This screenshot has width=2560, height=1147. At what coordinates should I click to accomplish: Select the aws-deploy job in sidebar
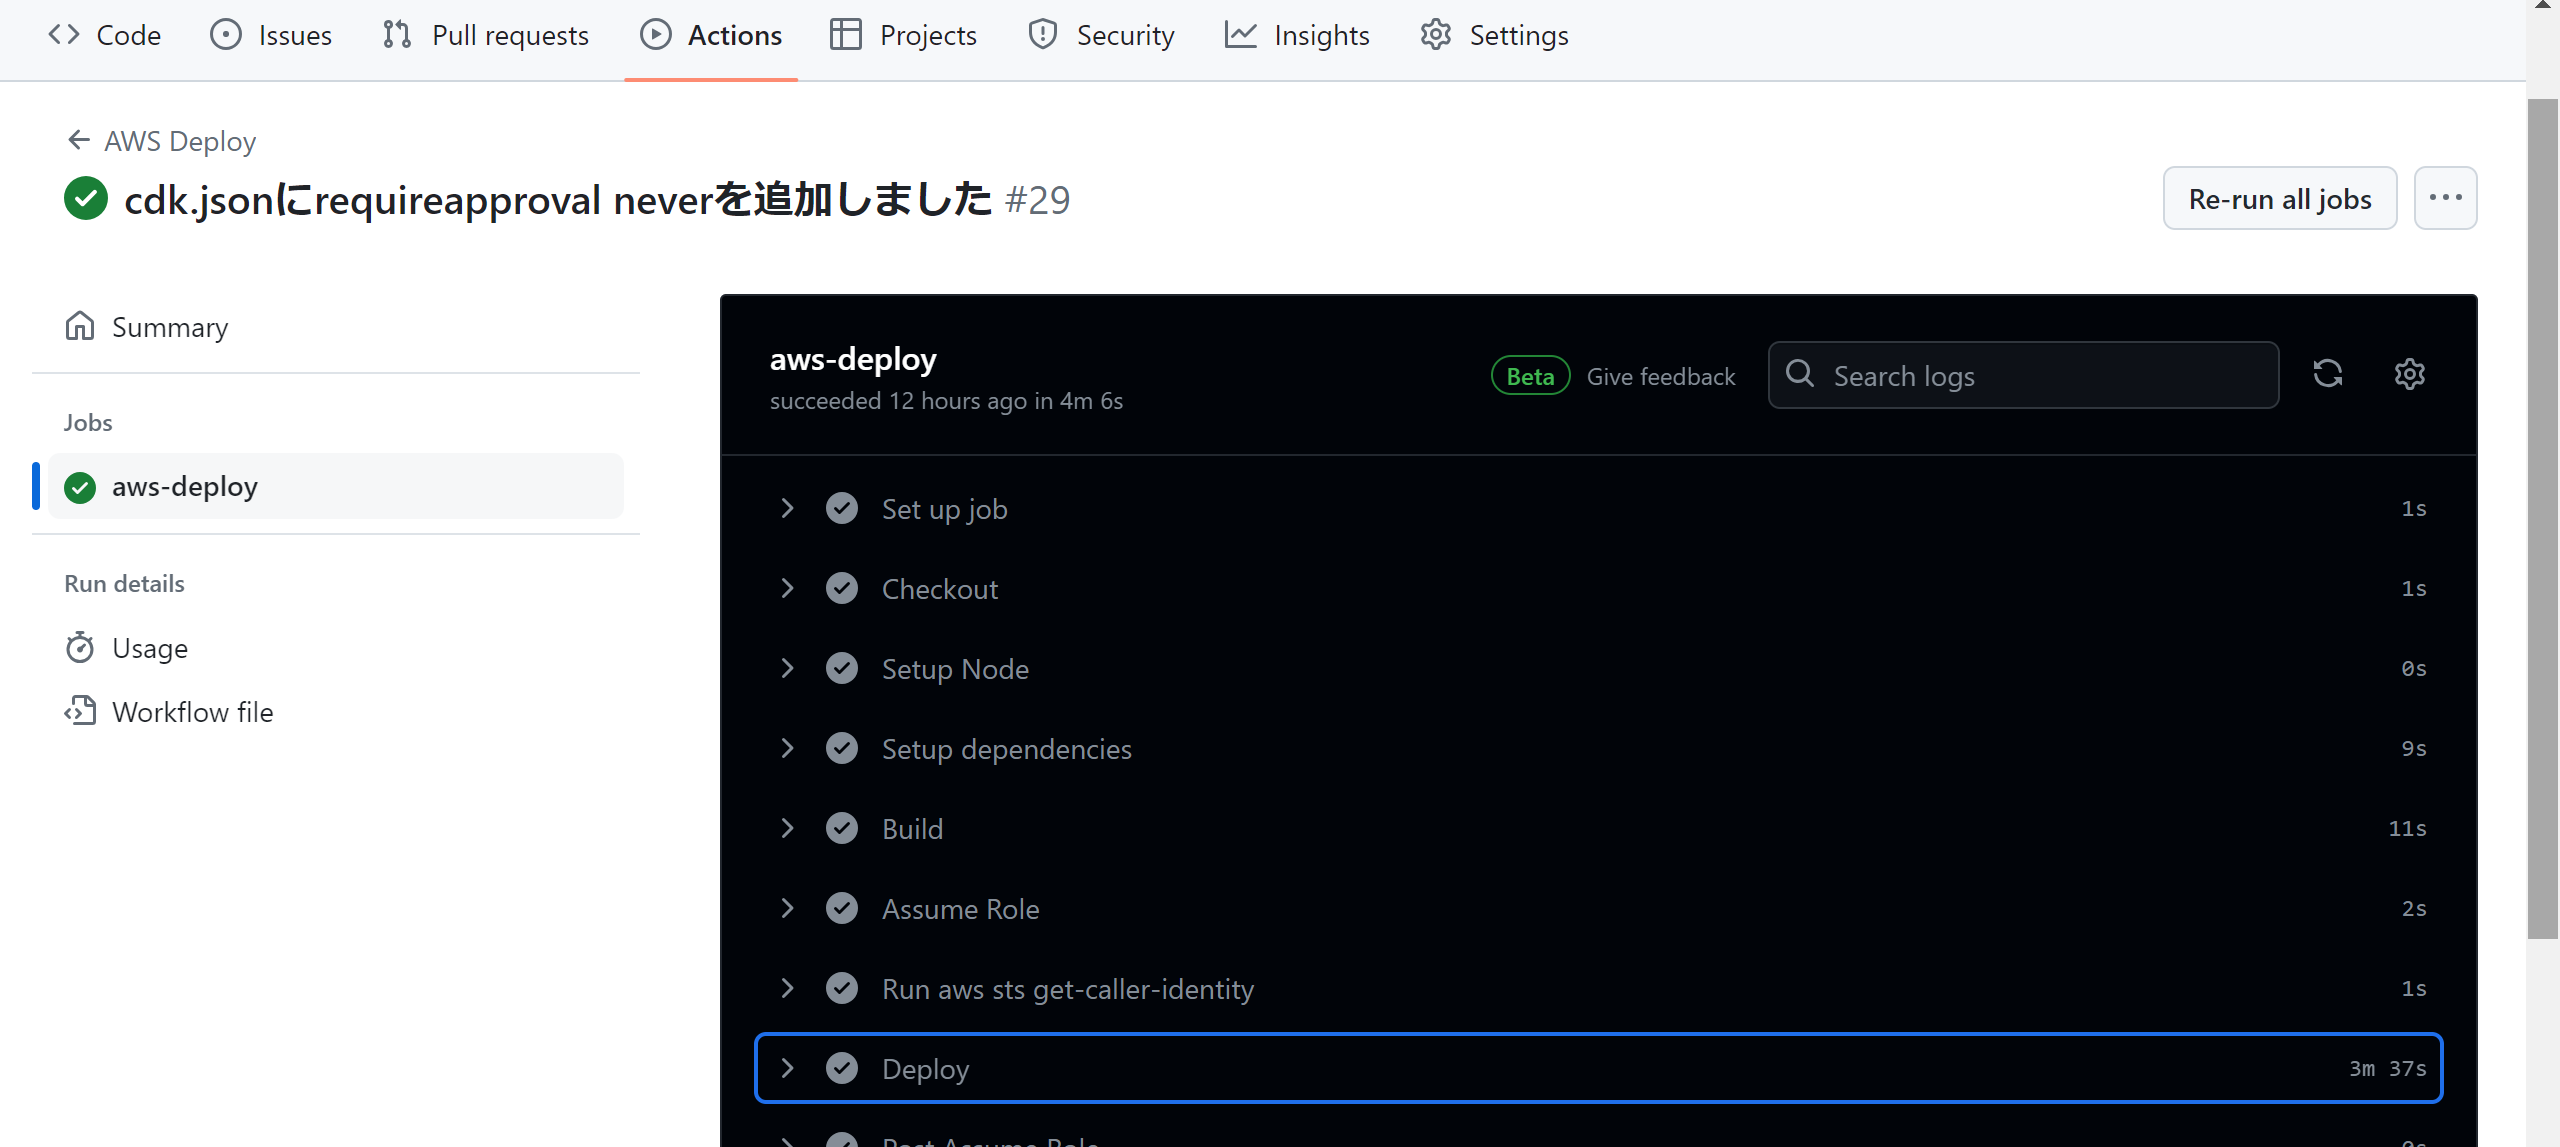tap(185, 486)
